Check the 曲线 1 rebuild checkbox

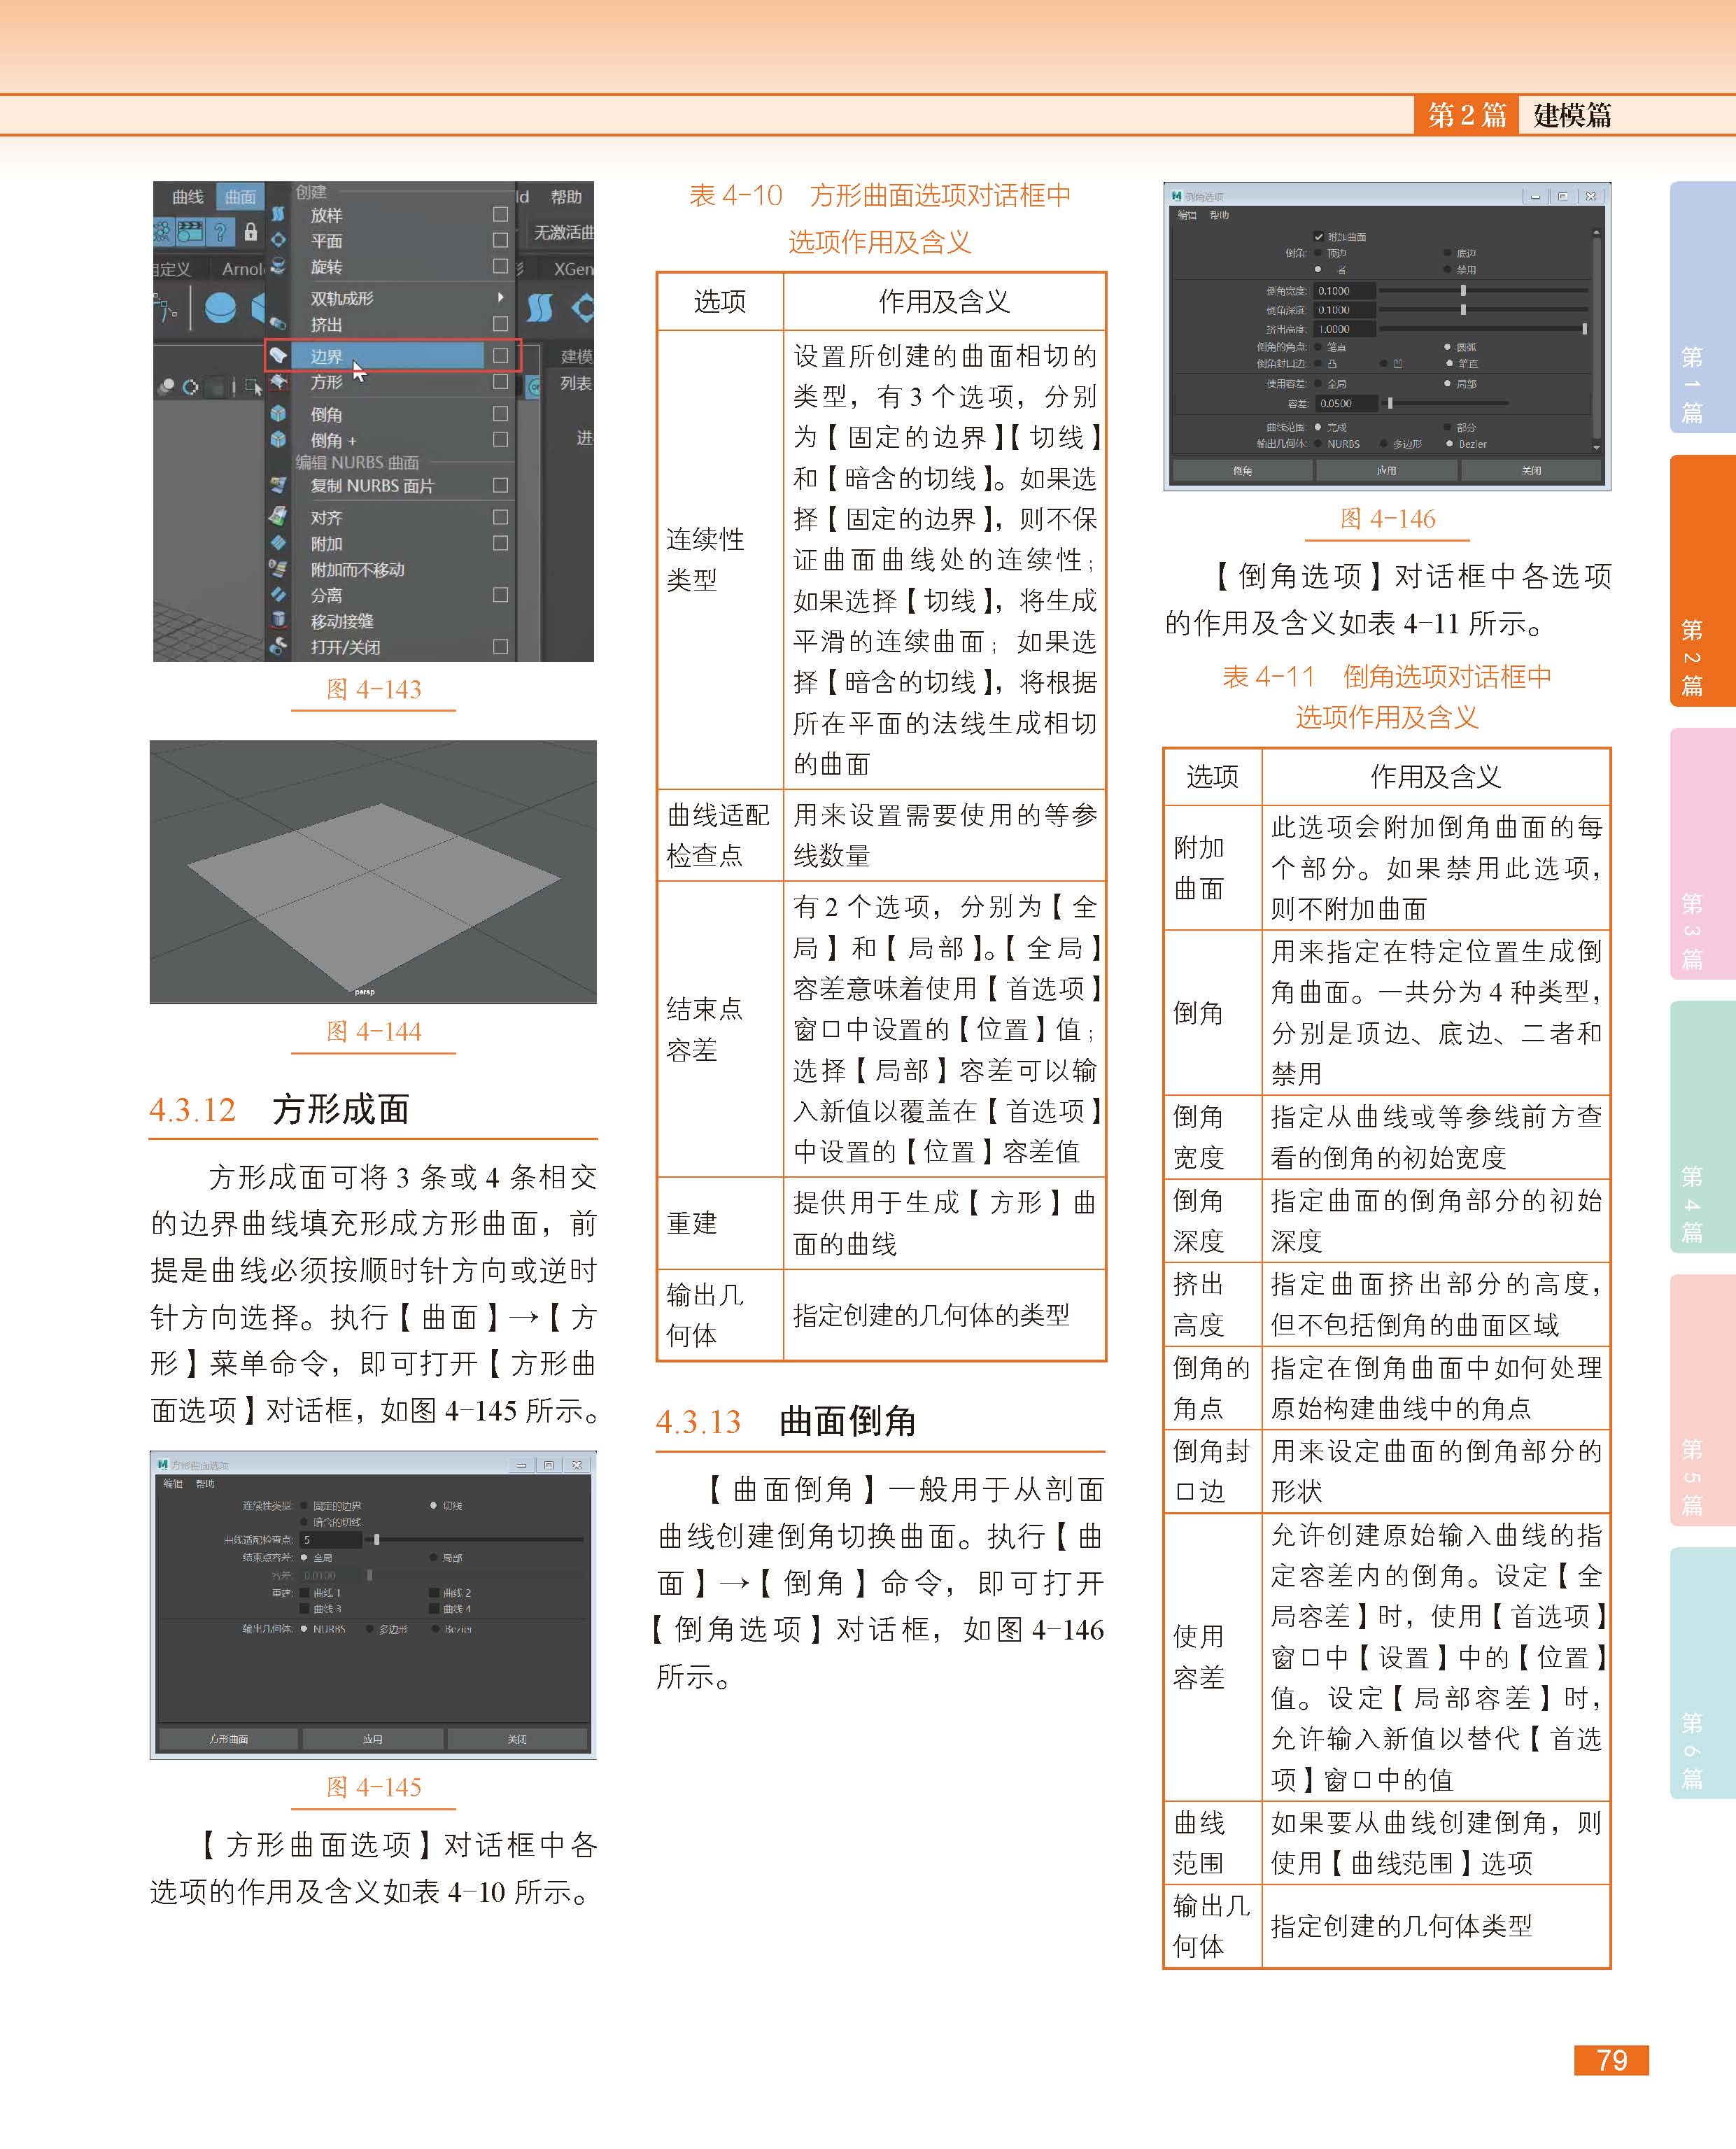click(305, 1592)
